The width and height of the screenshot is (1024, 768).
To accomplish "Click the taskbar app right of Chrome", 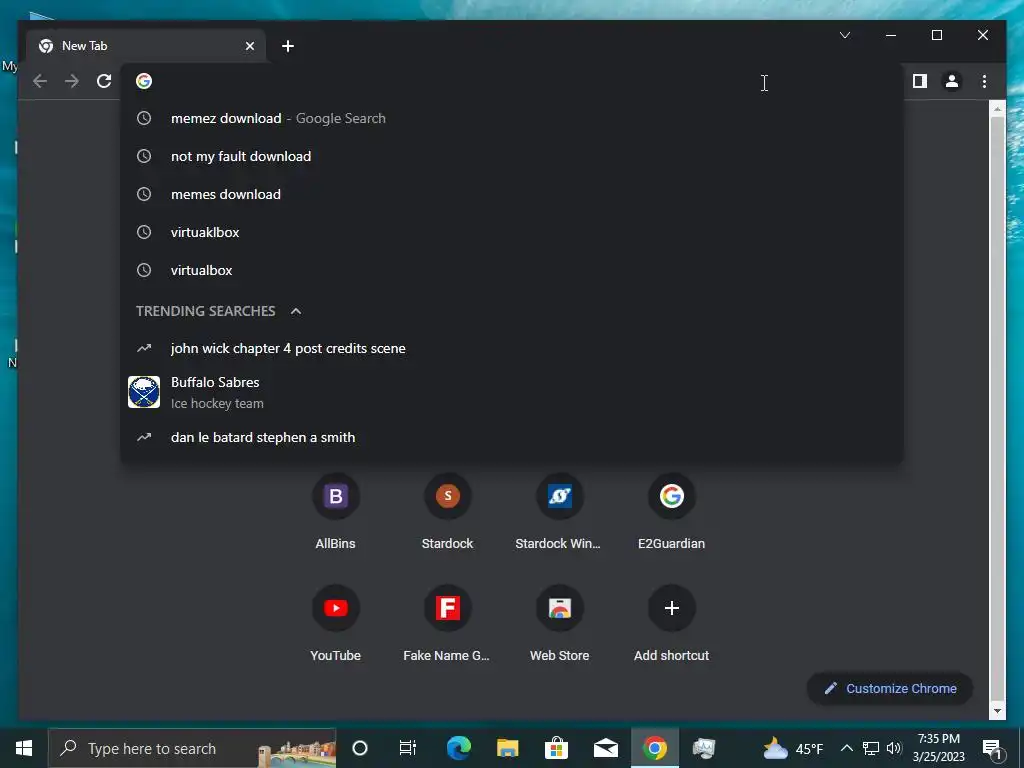I will point(704,748).
